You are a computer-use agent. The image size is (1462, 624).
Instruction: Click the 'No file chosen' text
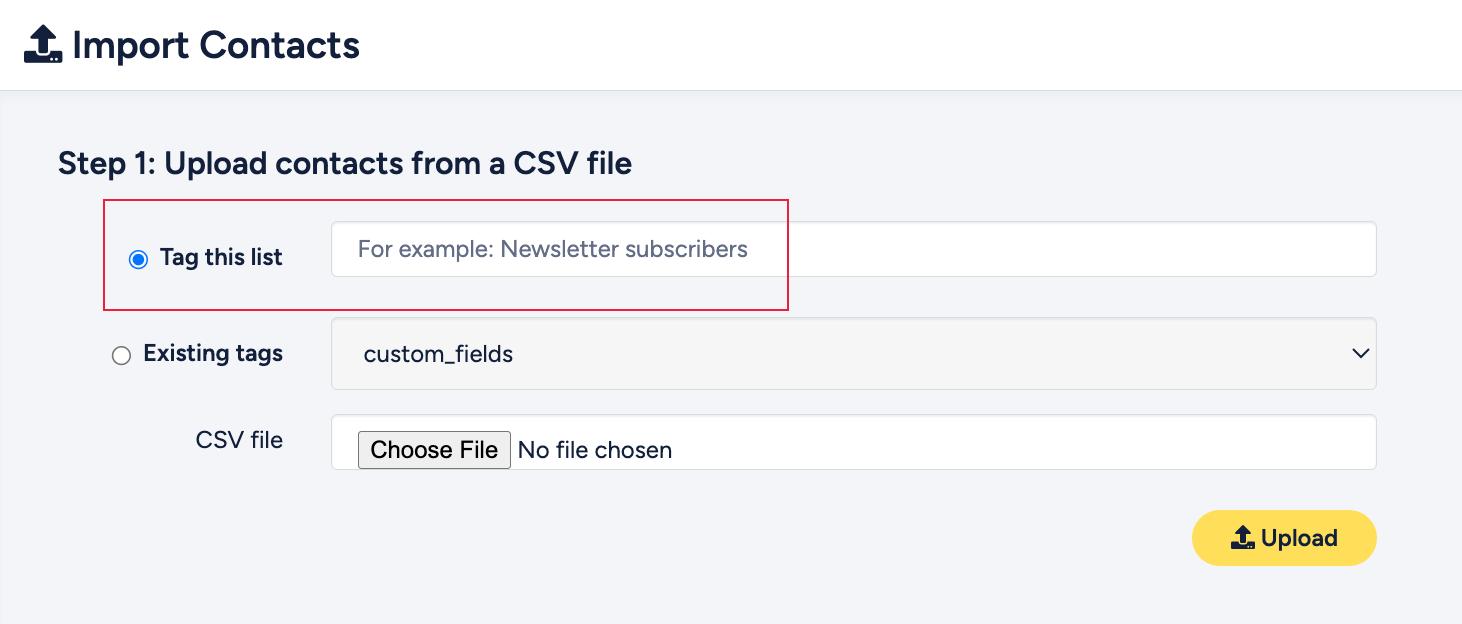pyautogui.click(x=595, y=450)
